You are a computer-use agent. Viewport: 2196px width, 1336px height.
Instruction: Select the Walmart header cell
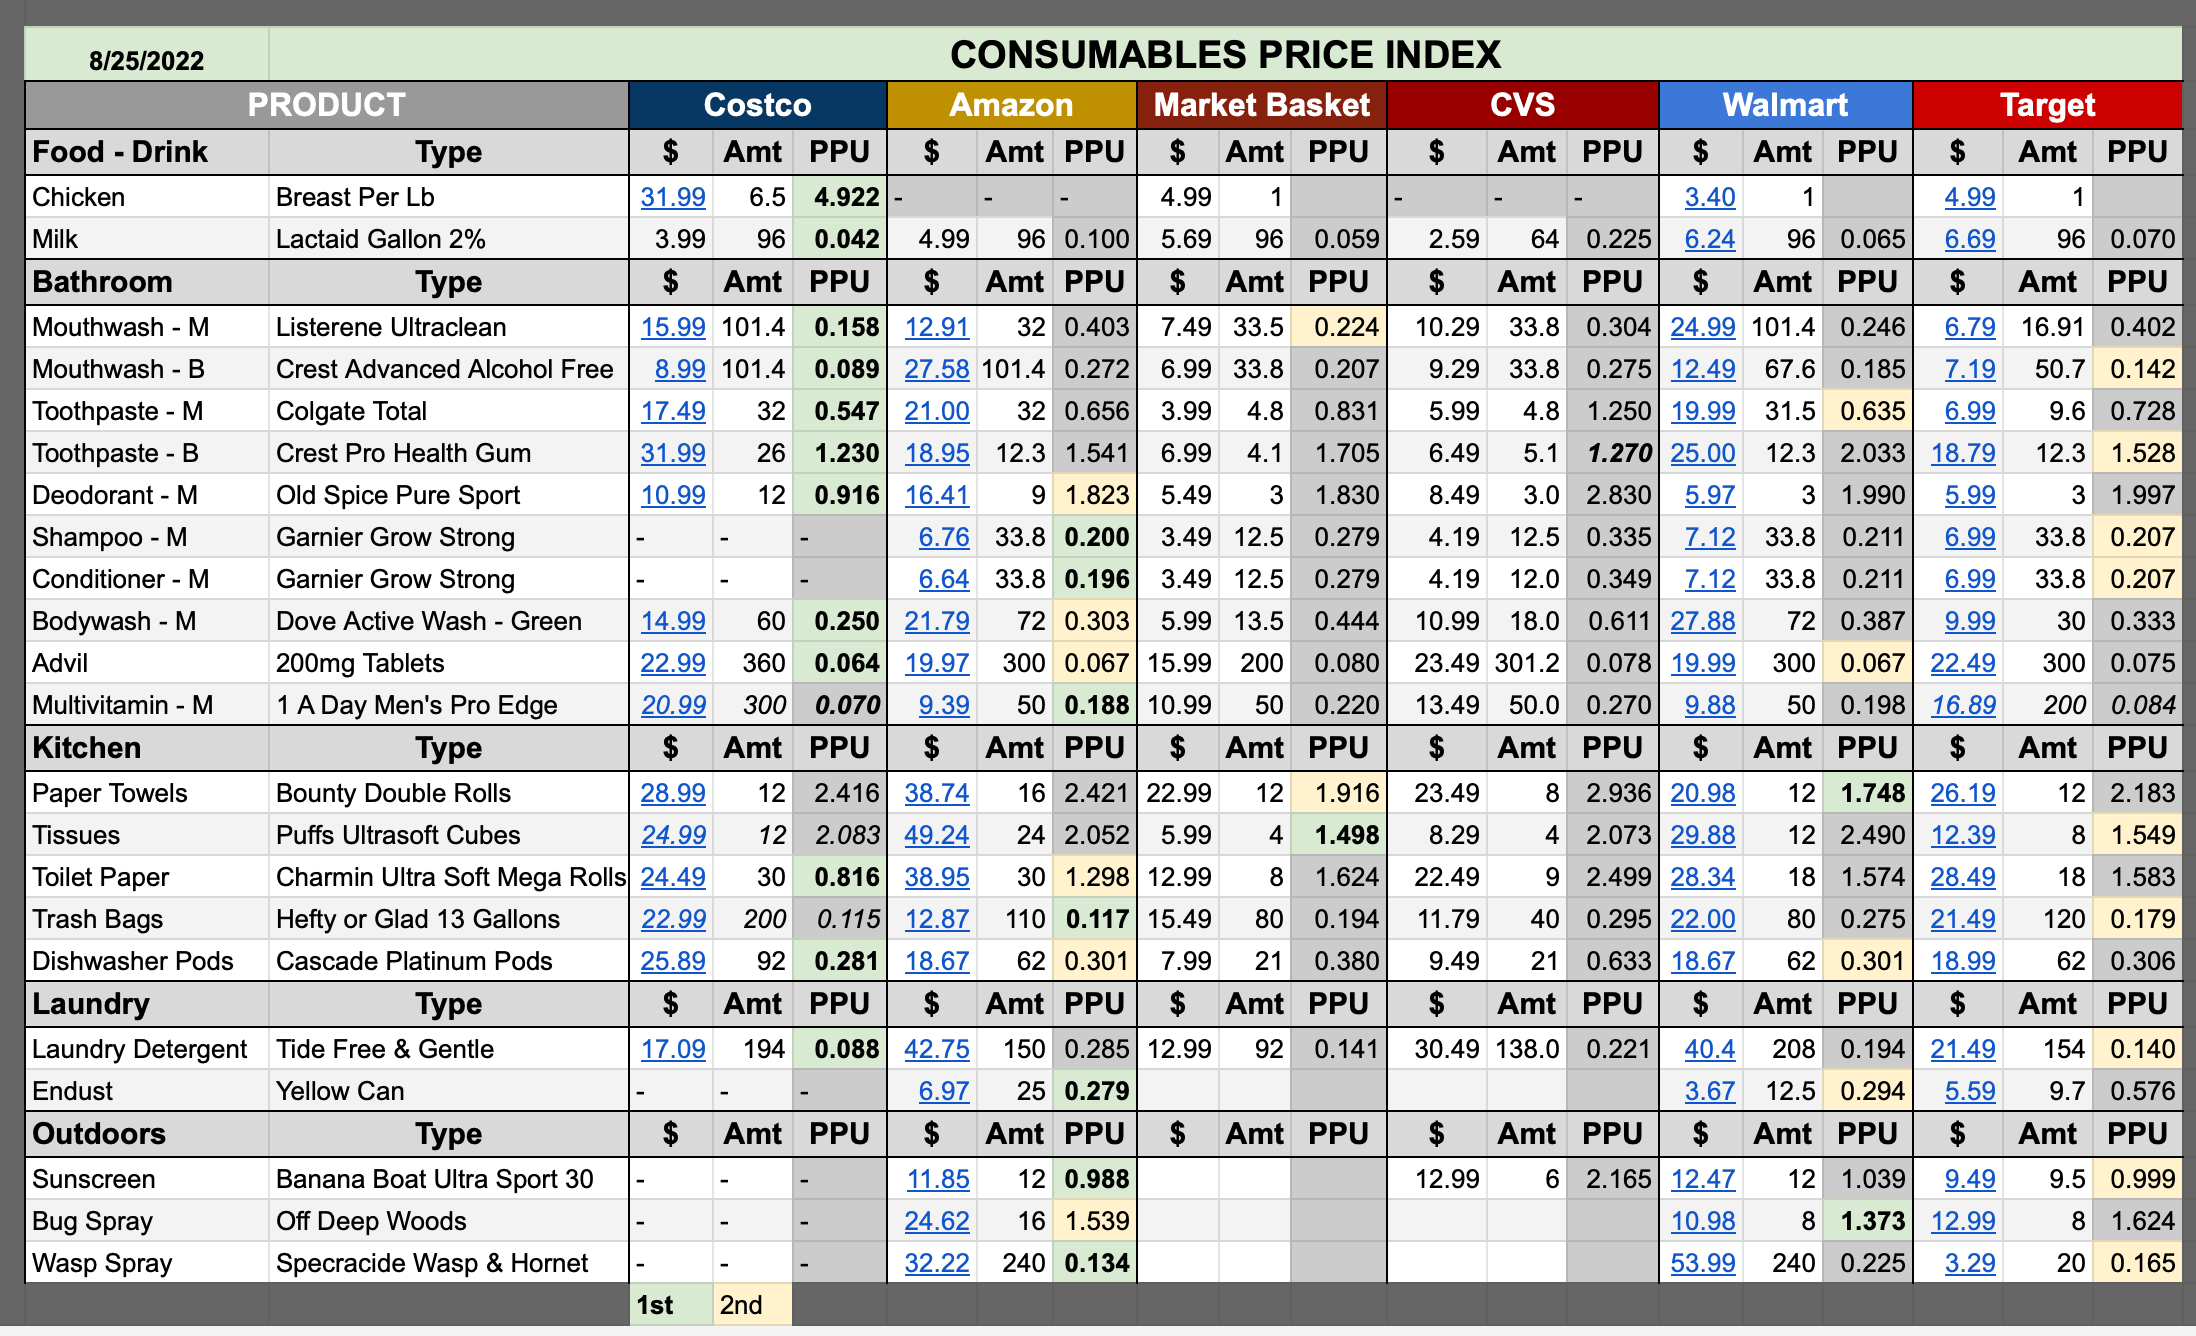[x=1785, y=105]
